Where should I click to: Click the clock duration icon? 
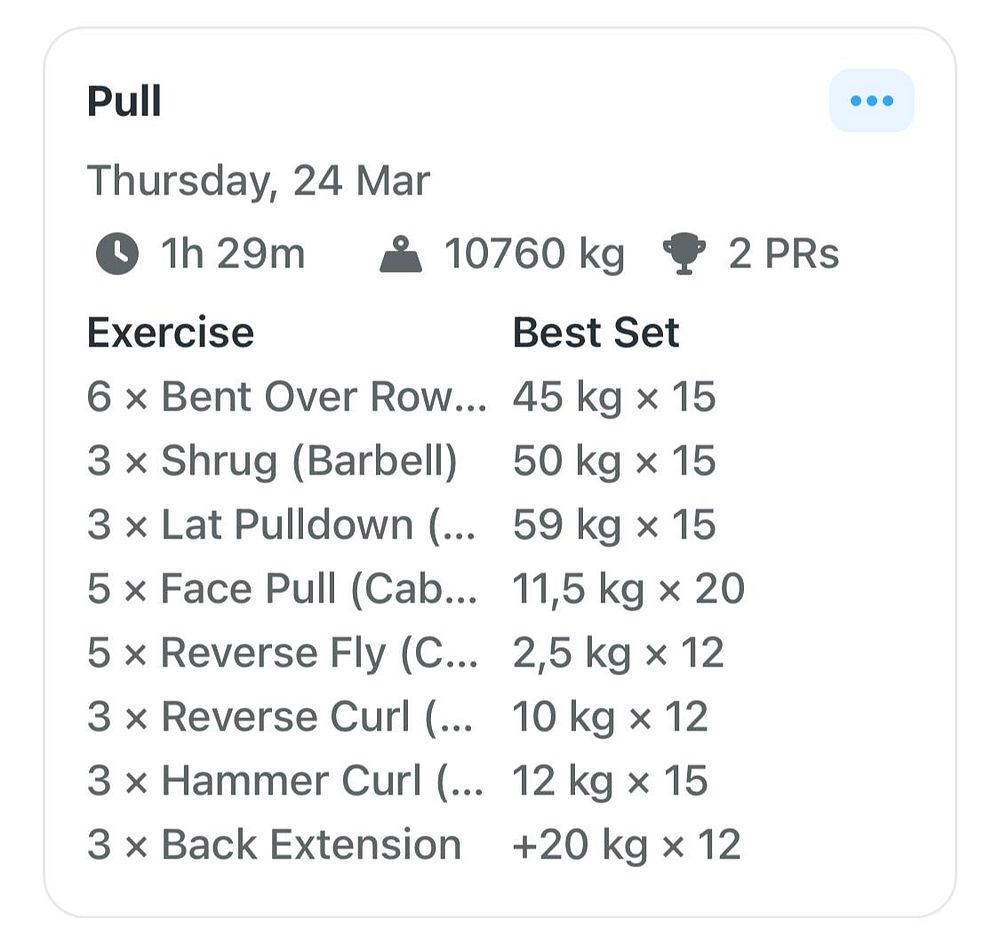117,254
